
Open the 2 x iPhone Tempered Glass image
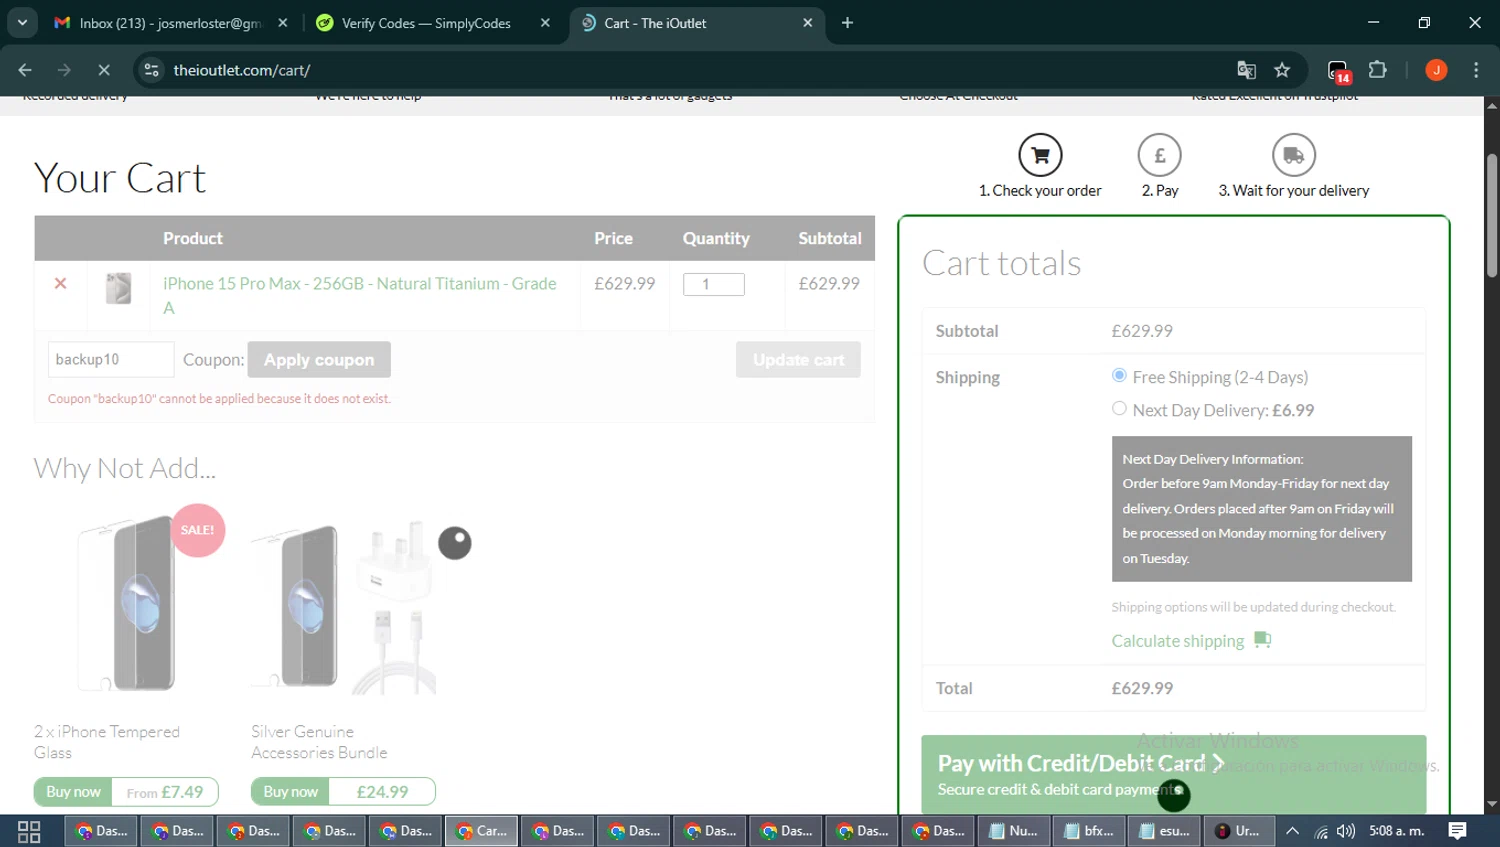(127, 605)
